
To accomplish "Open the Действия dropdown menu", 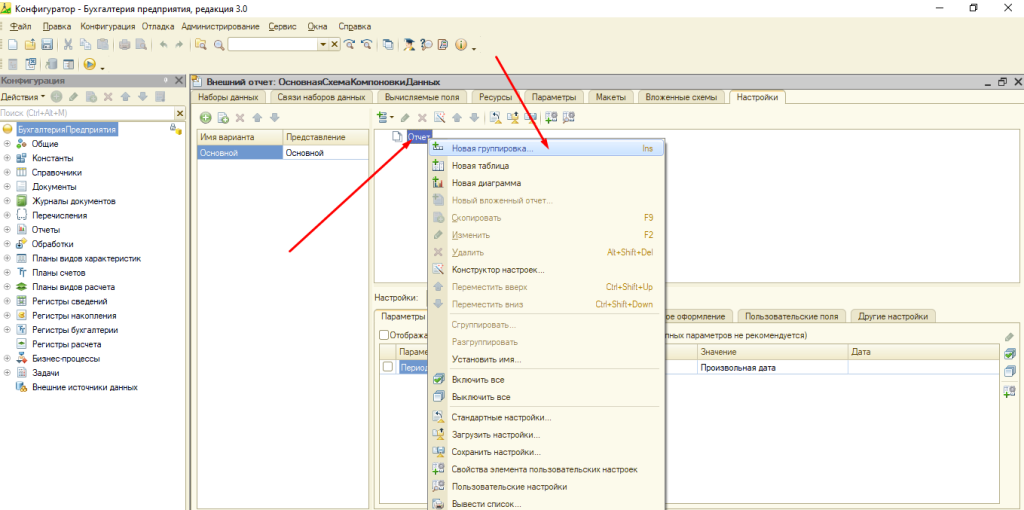I will pyautogui.click(x=23, y=97).
